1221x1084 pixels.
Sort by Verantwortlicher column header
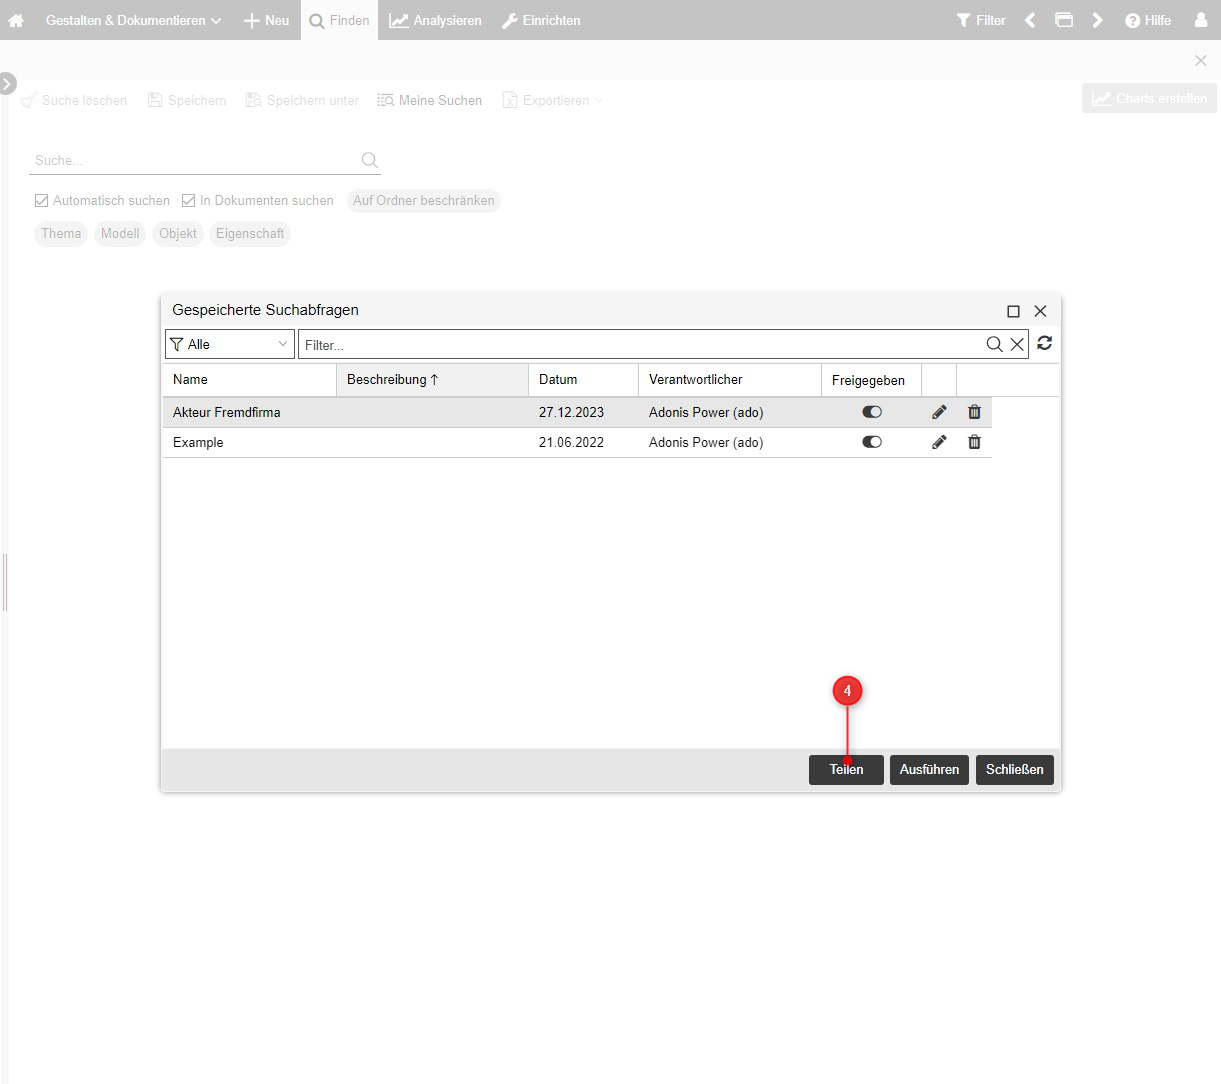click(x=730, y=380)
